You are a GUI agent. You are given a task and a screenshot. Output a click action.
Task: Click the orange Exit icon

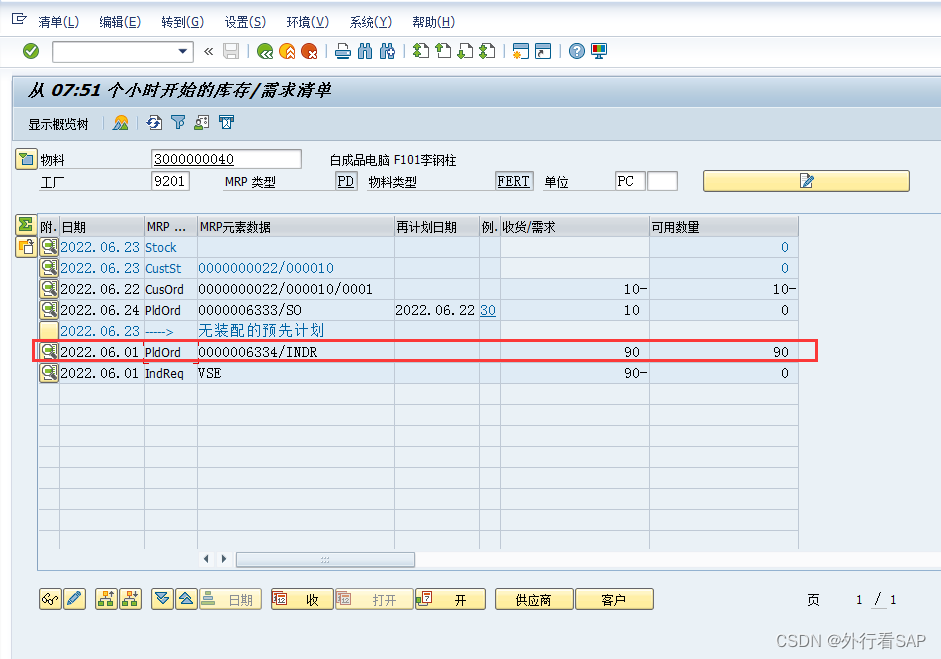click(287, 52)
